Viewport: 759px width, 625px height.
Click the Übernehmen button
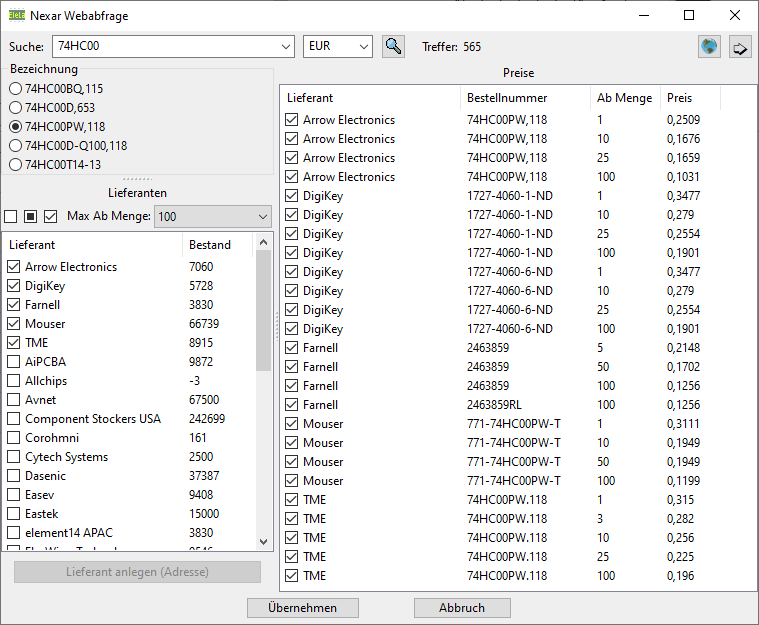click(x=302, y=608)
